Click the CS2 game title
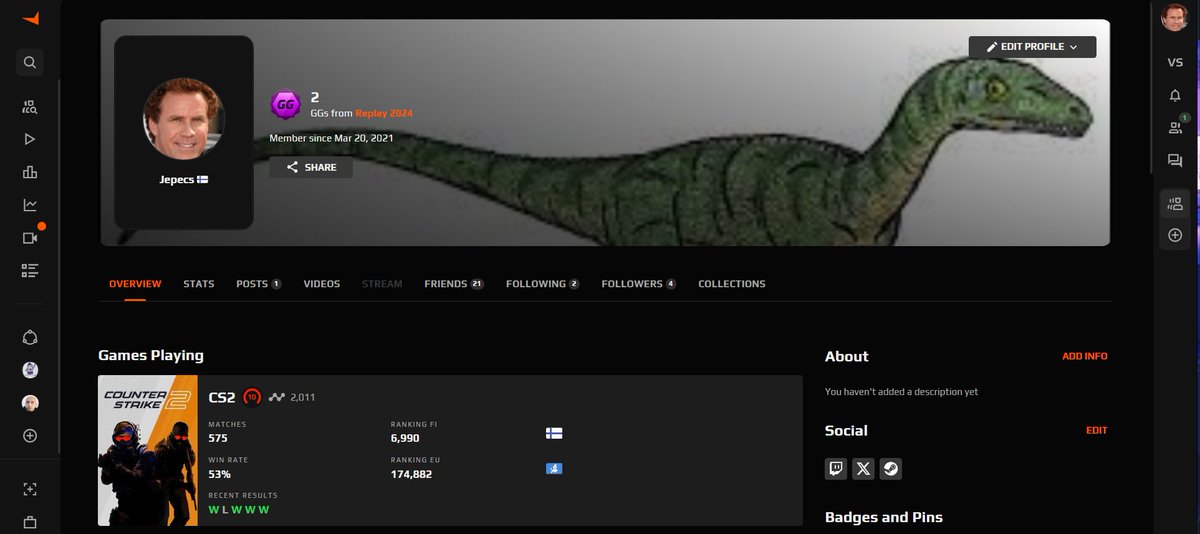 (222, 397)
